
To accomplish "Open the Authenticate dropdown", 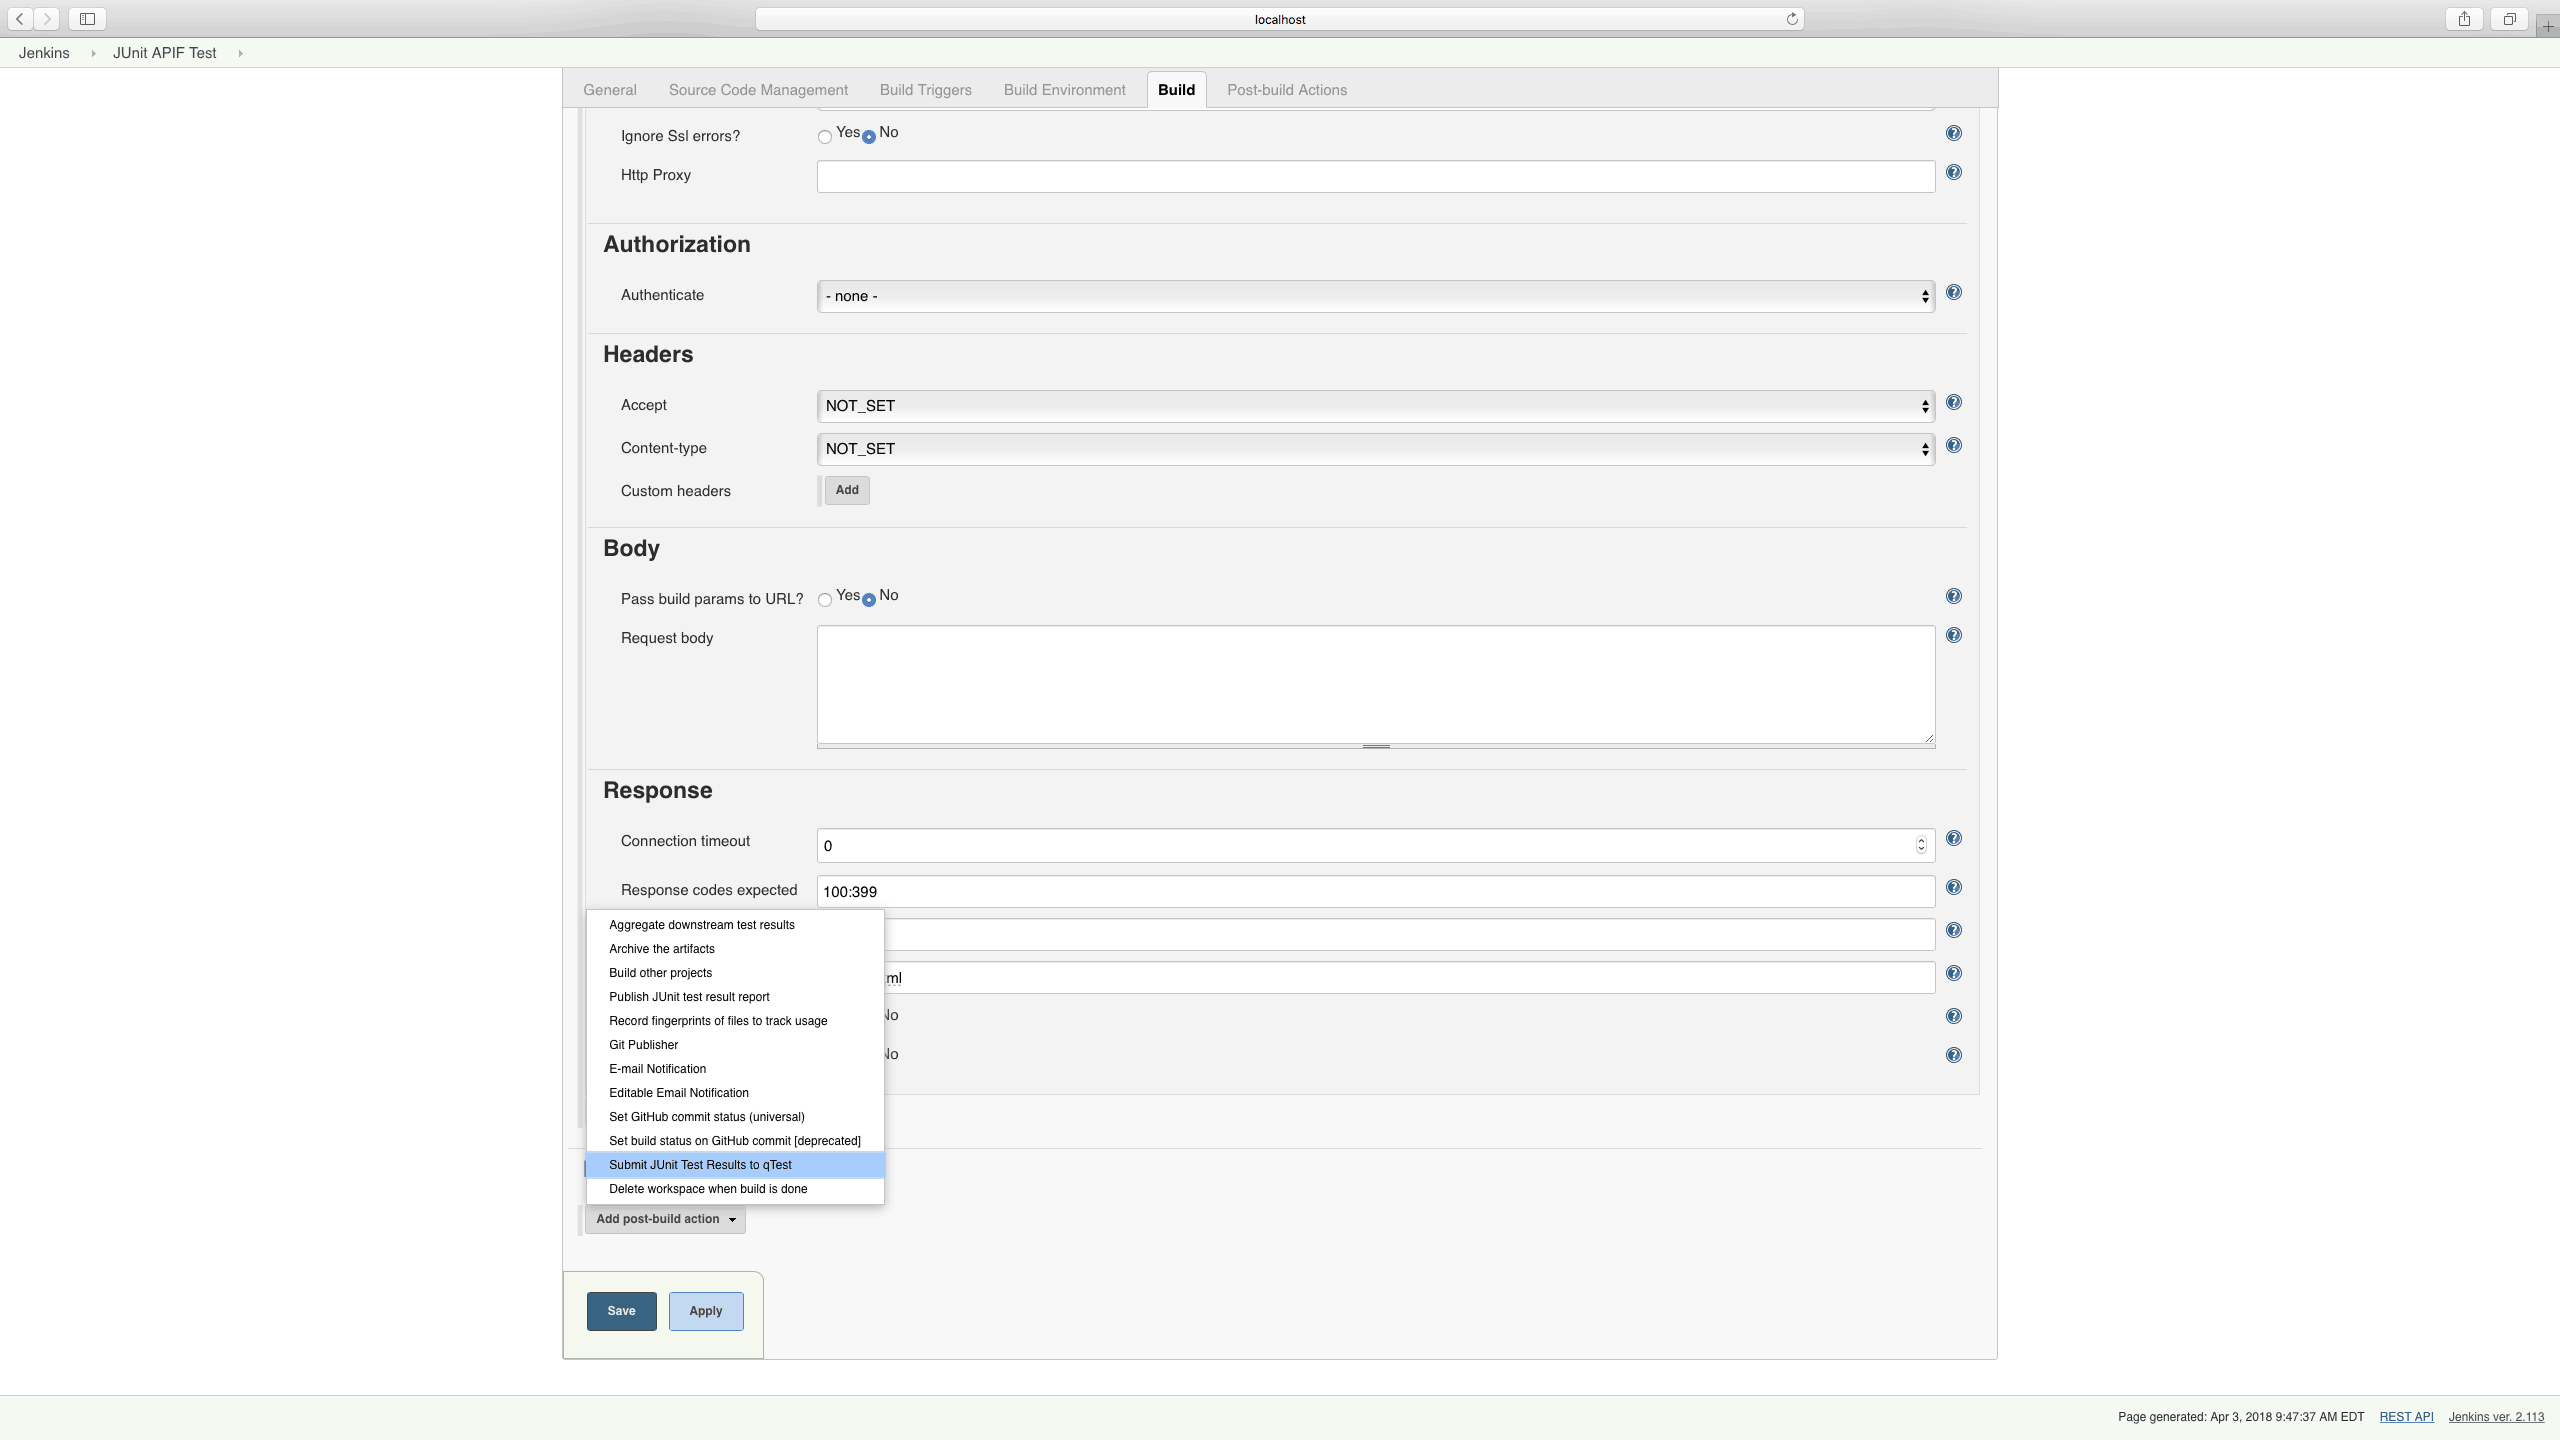I will tap(1375, 296).
